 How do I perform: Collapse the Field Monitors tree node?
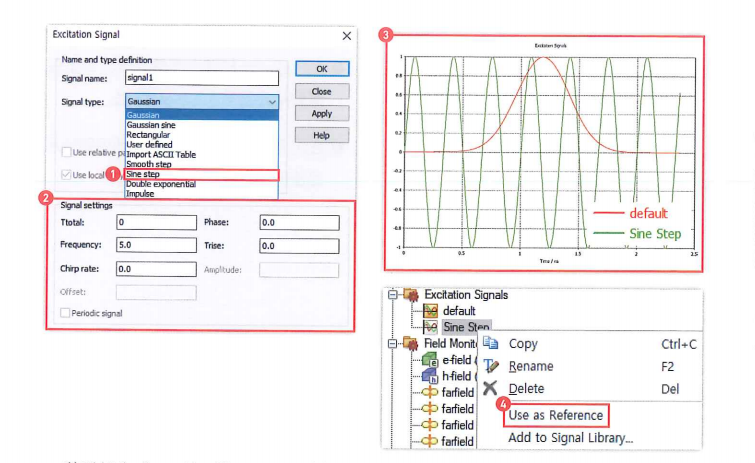click(393, 344)
